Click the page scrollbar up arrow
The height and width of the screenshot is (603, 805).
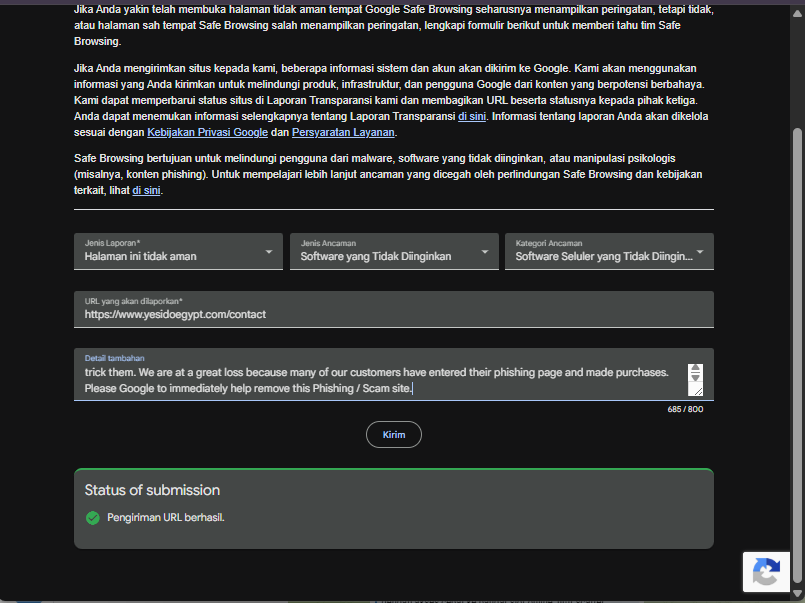[797, 14]
